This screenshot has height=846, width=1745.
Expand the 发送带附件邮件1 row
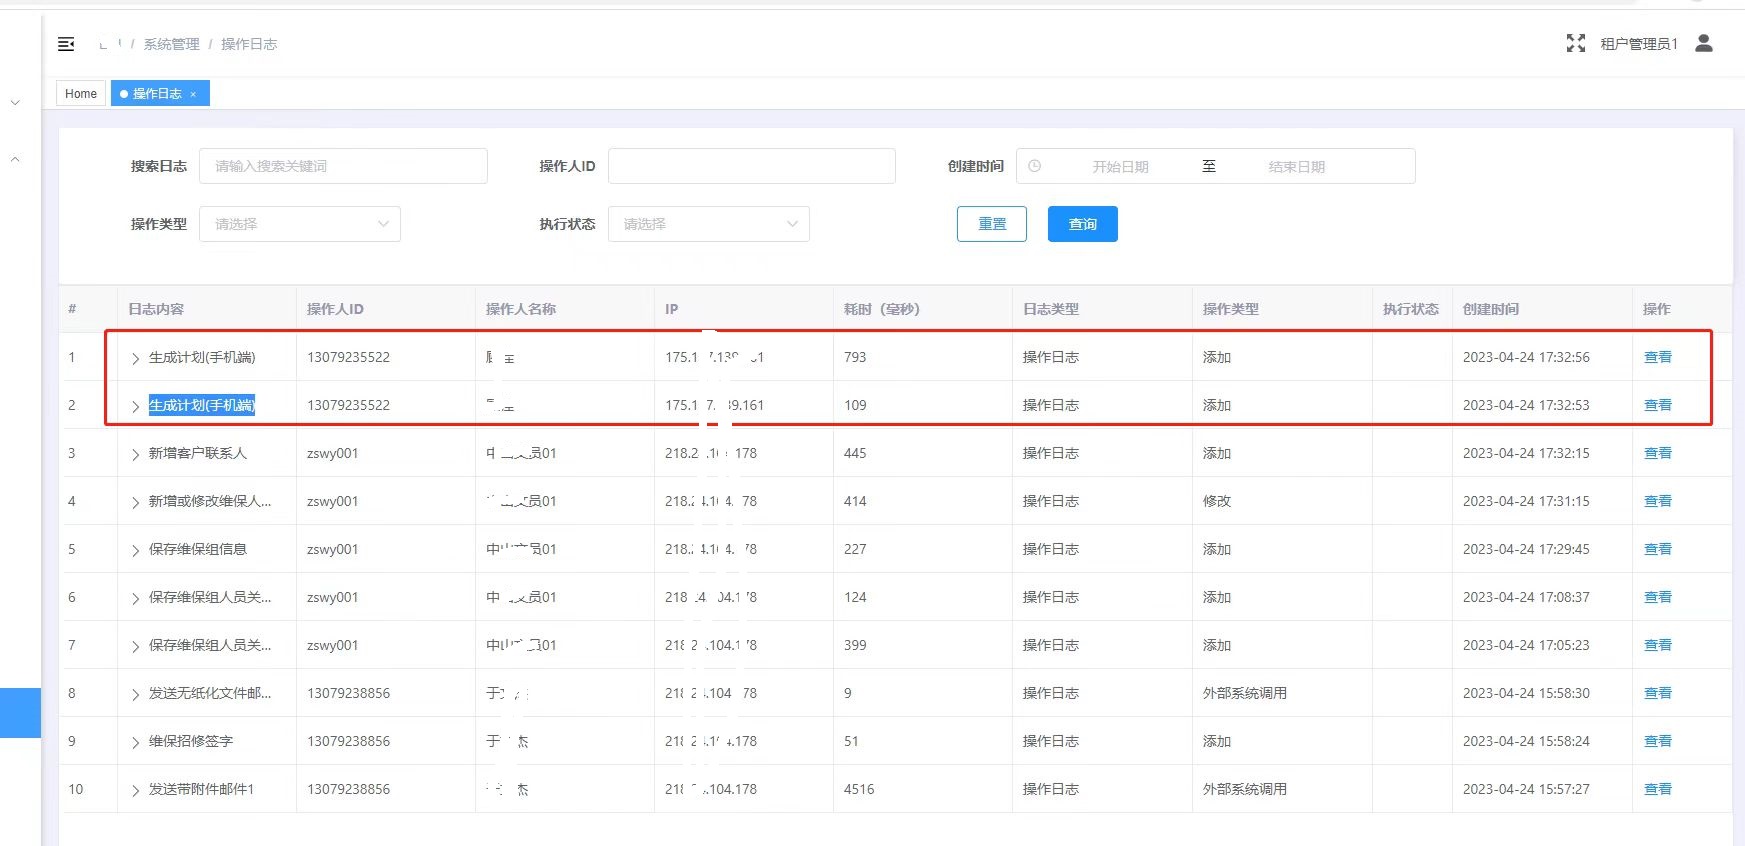(135, 790)
